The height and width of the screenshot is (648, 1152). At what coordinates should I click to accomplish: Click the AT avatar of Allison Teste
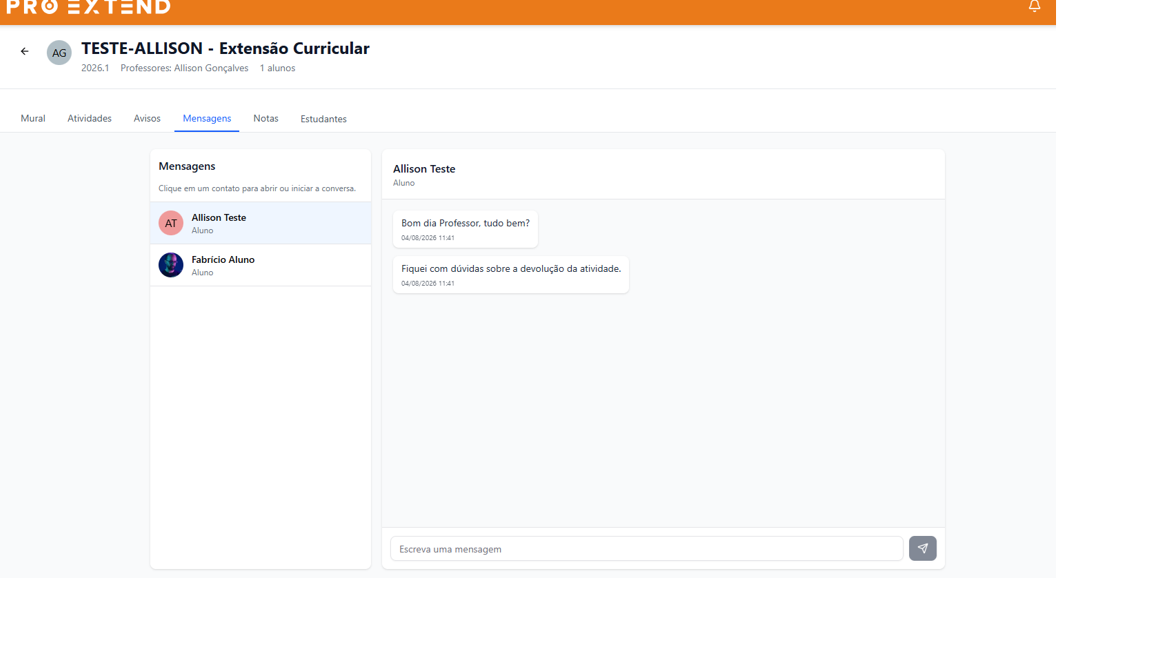tap(170, 223)
